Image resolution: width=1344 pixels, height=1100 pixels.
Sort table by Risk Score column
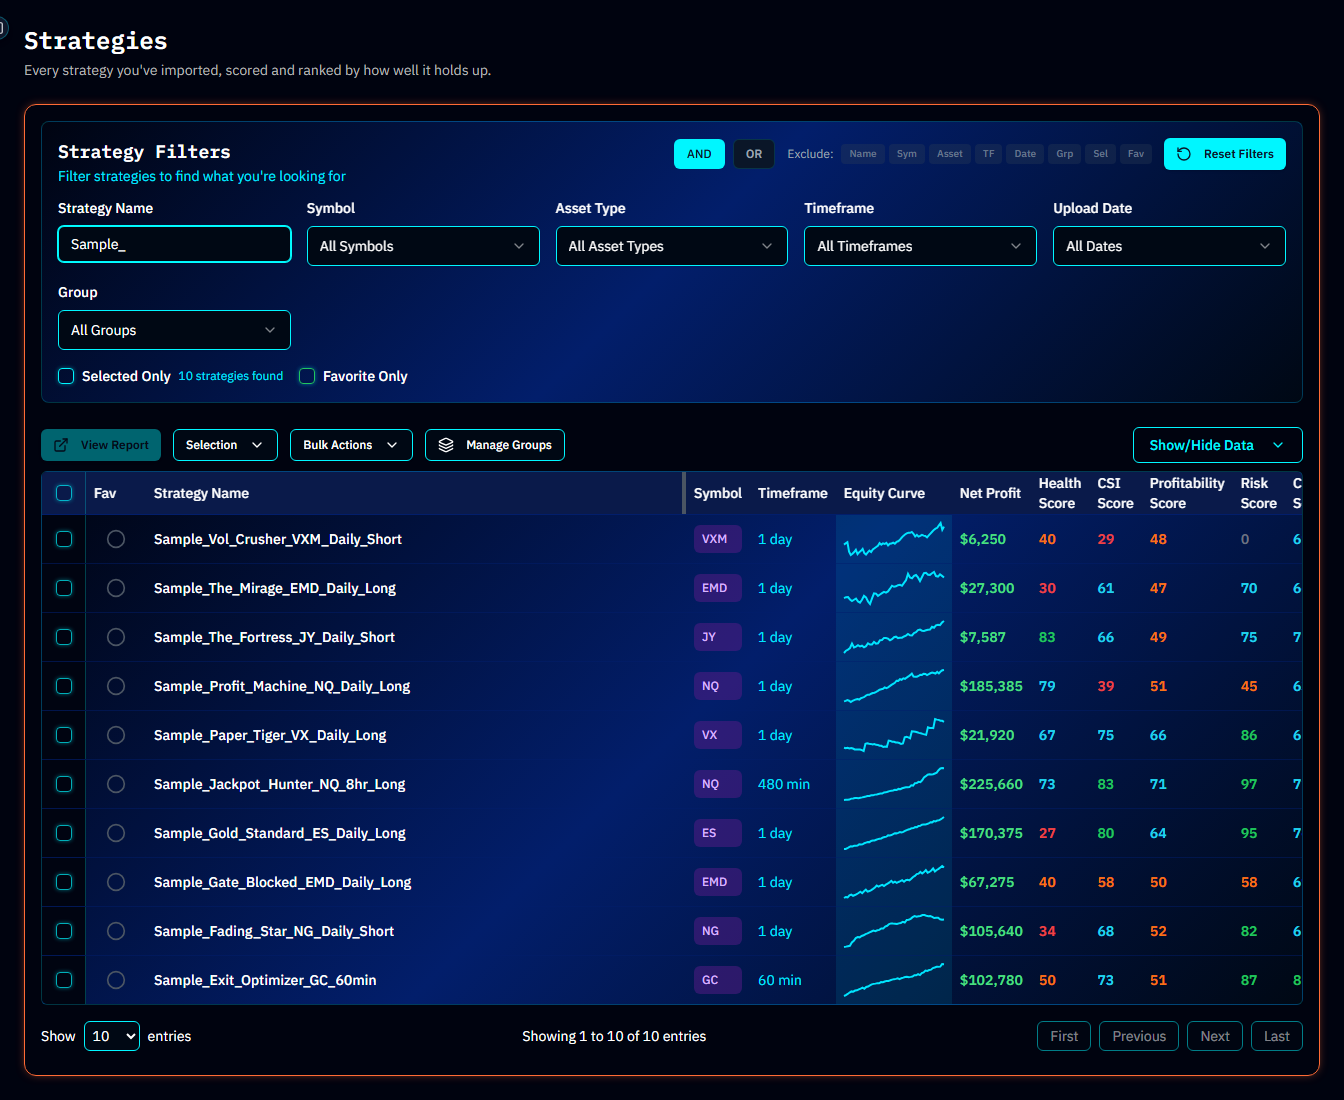pyautogui.click(x=1259, y=493)
